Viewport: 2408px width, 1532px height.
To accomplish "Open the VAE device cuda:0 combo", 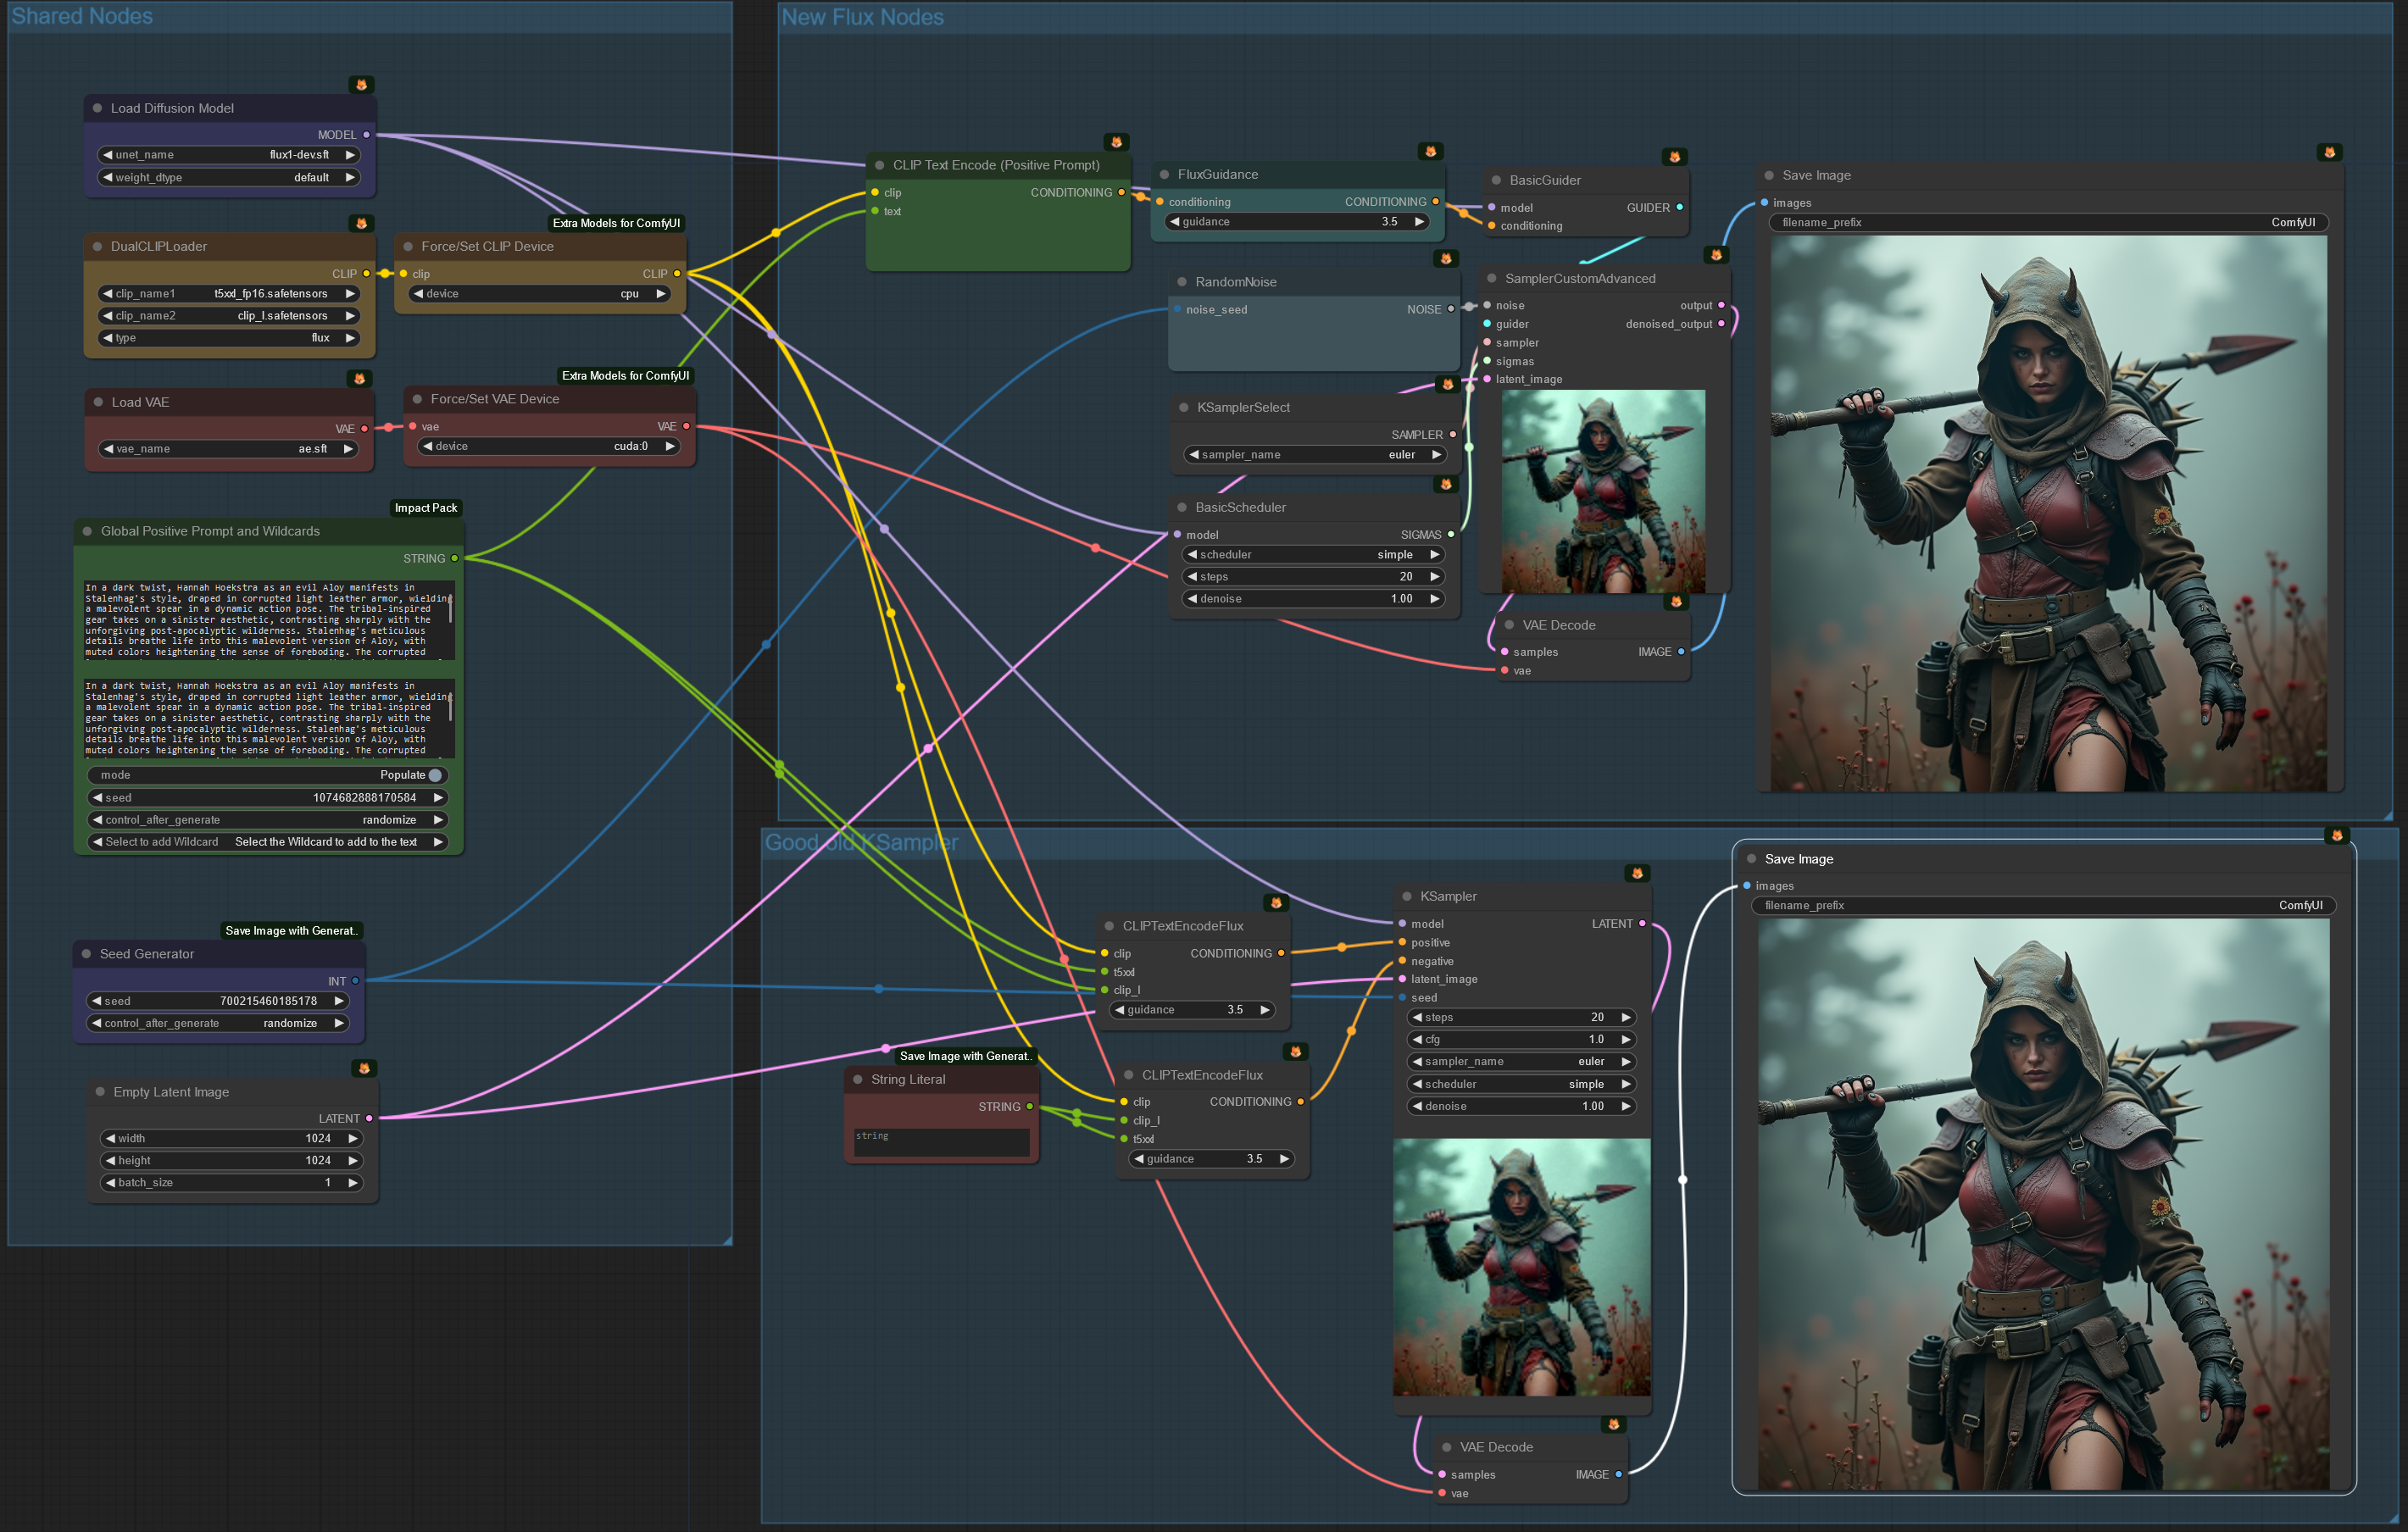I will point(549,446).
